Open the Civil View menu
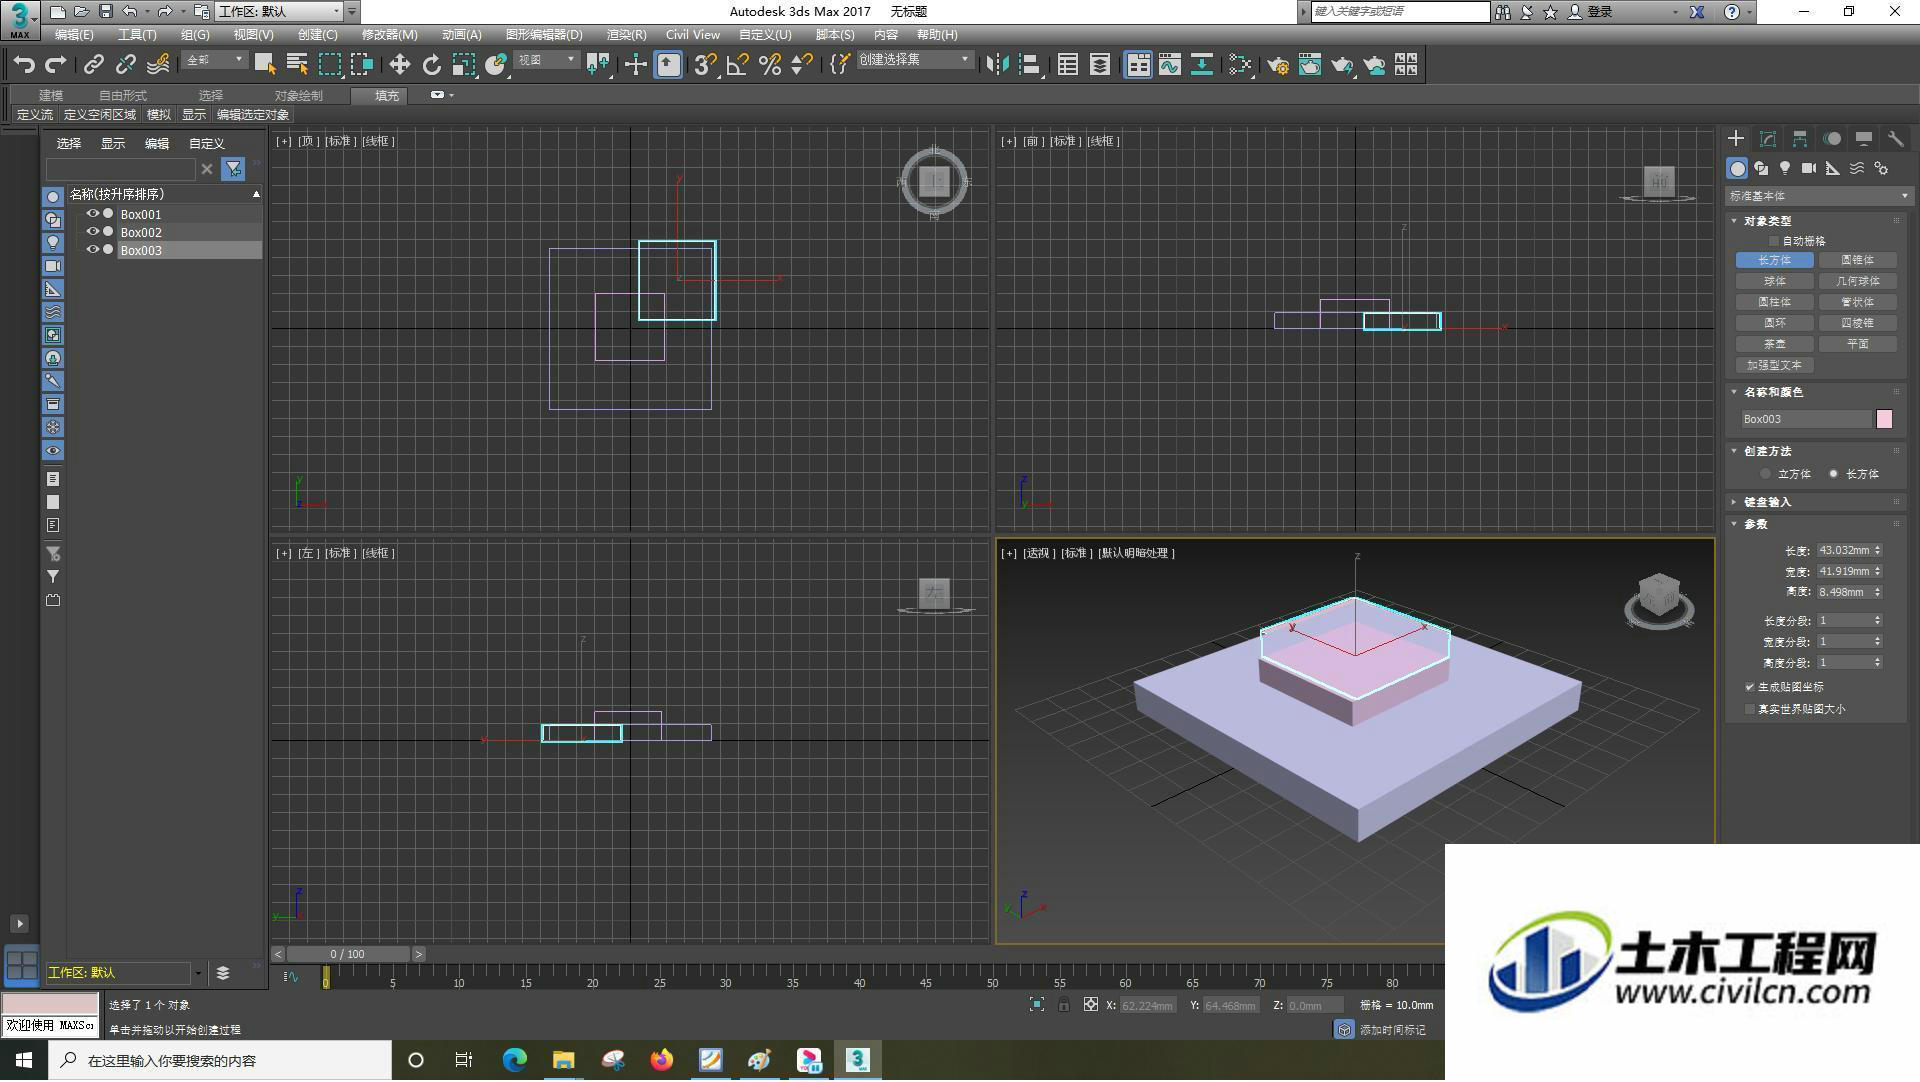Image resolution: width=1920 pixels, height=1082 pixels. pos(693,35)
